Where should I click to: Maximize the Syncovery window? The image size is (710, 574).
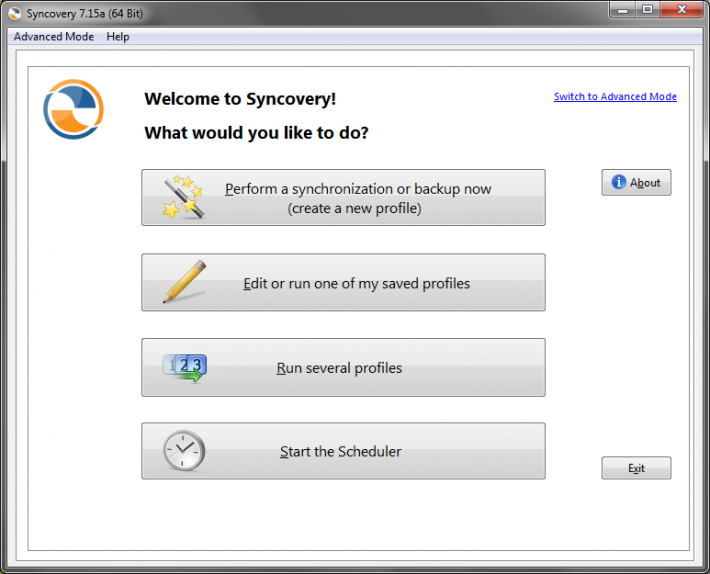(x=648, y=10)
